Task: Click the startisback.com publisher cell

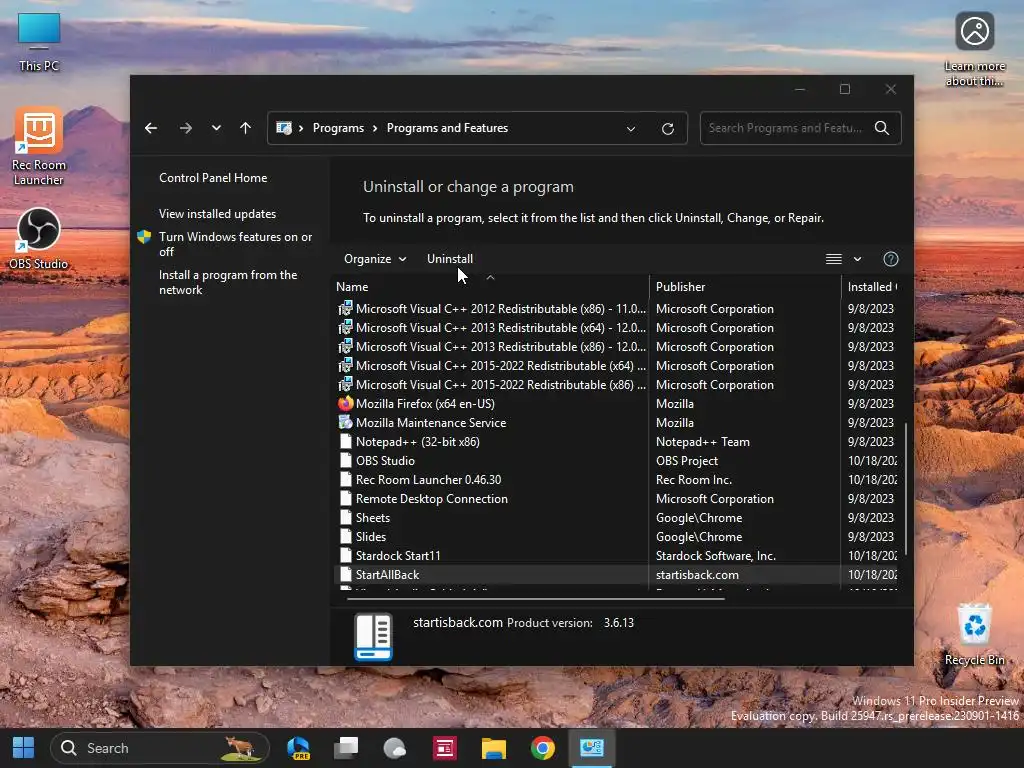Action: 697,575
